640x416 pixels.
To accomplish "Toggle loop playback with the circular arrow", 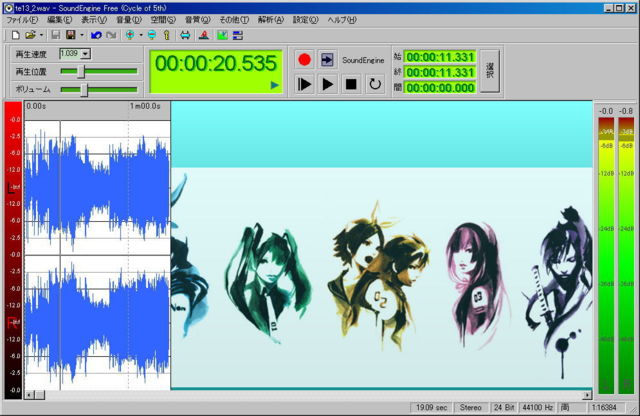I will pyautogui.click(x=375, y=85).
